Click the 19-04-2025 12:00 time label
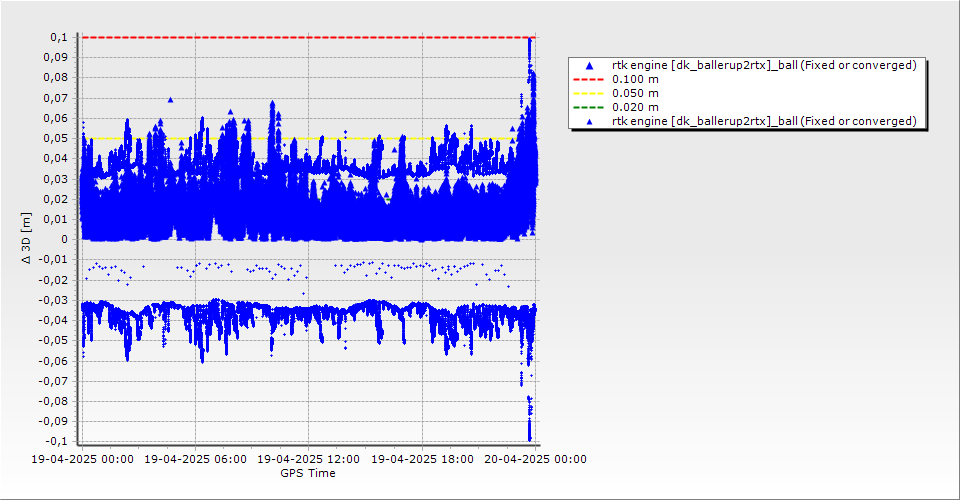The height and width of the screenshot is (500, 960). click(x=308, y=459)
